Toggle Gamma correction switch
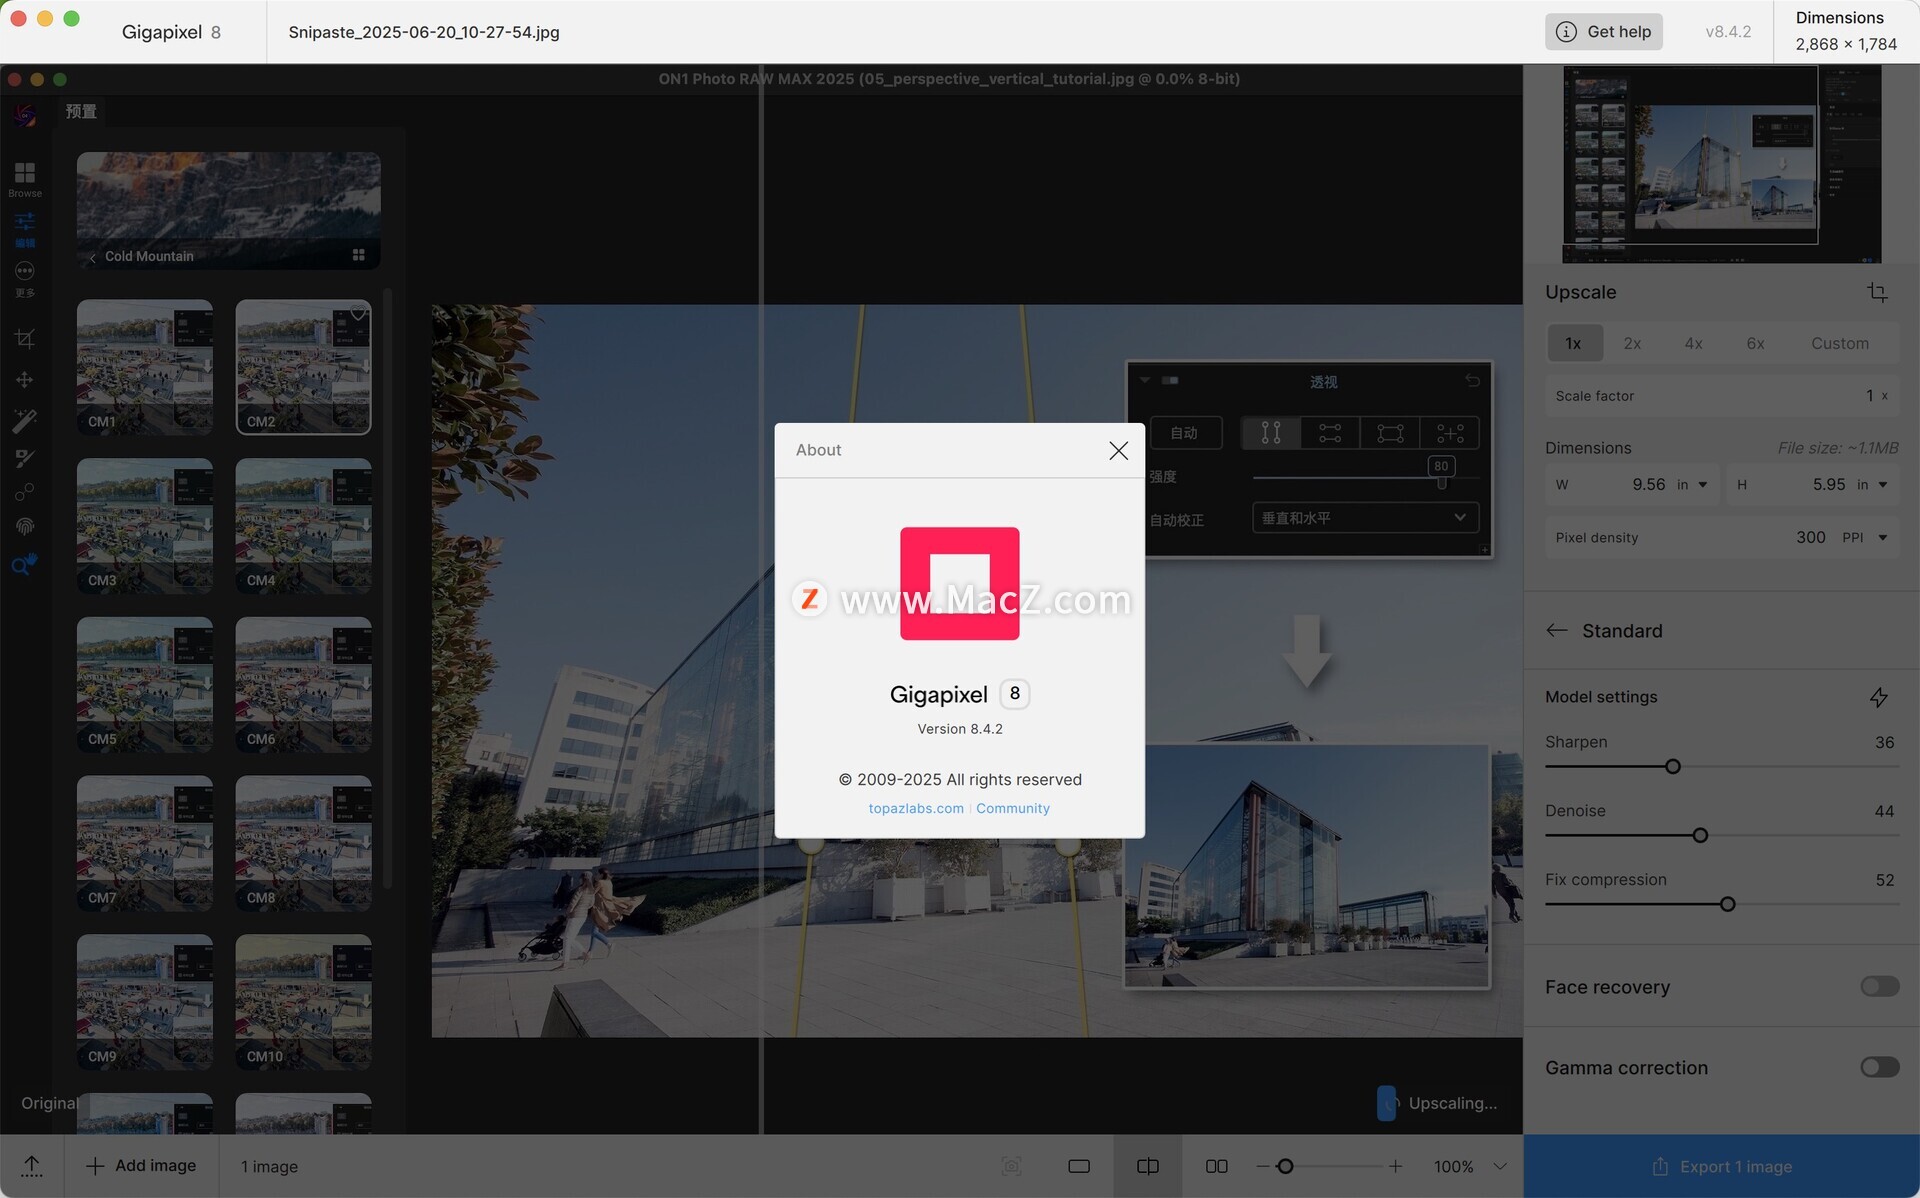 click(1879, 1067)
